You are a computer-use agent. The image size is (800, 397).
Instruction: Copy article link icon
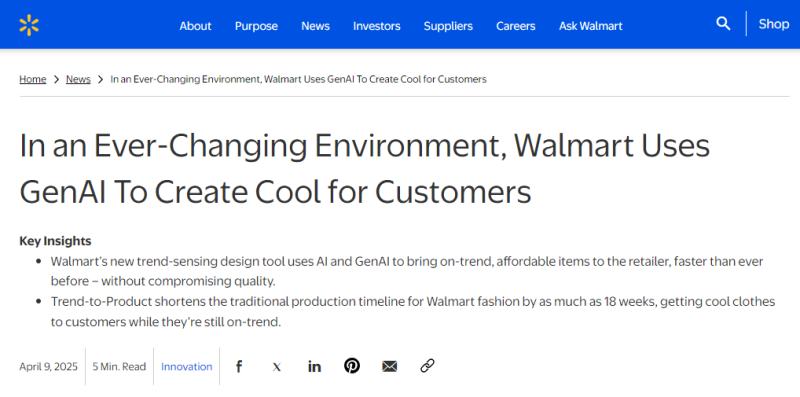(427, 366)
